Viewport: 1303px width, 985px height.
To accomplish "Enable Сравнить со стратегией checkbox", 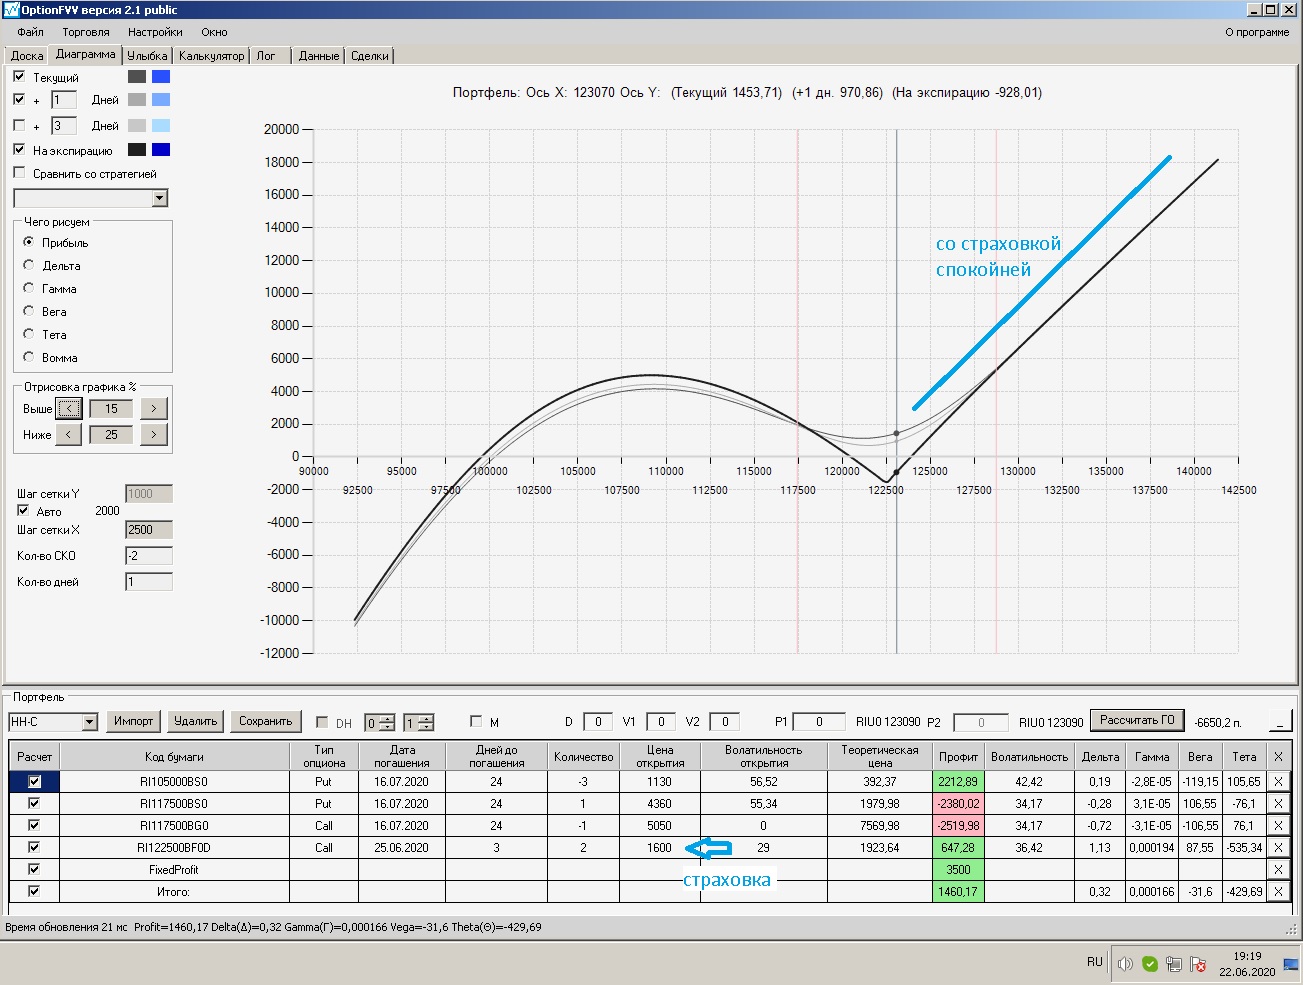I will click(x=19, y=173).
